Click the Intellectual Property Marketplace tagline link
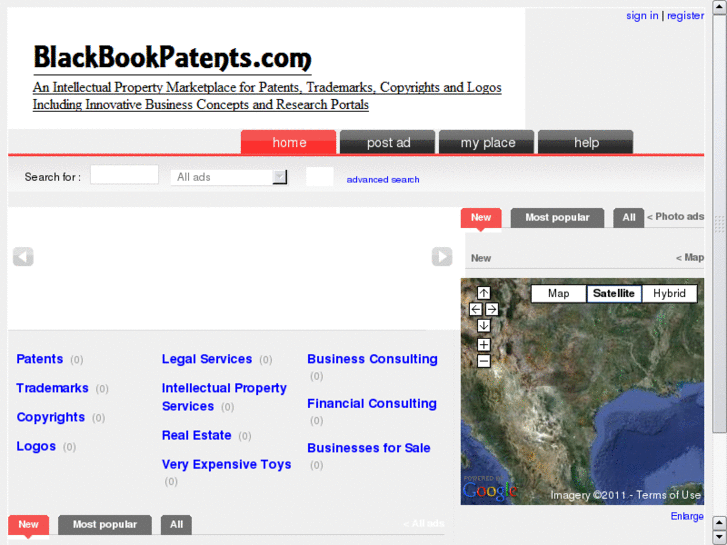Screen dimensions: 727x545 [x=267, y=96]
